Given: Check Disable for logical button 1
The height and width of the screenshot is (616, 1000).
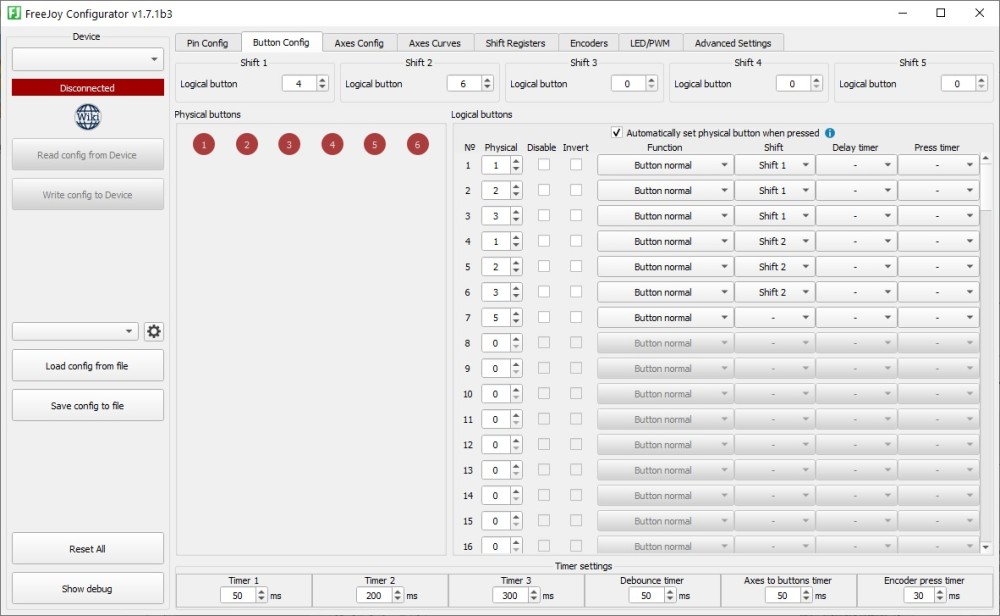Looking at the screenshot, I should click(x=544, y=165).
